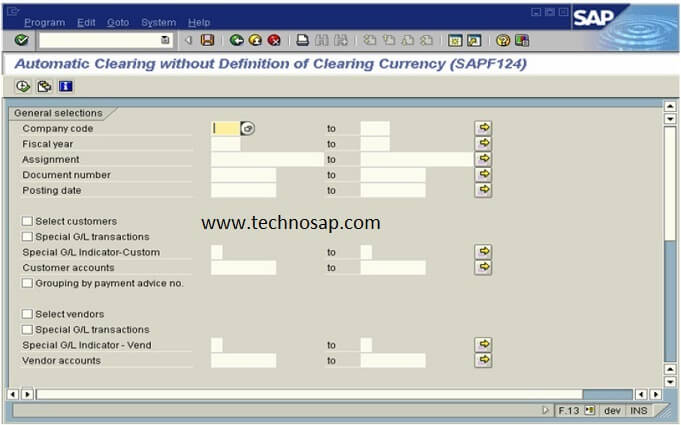The height and width of the screenshot is (425, 681).
Task: Open the System menu
Action: click(158, 22)
